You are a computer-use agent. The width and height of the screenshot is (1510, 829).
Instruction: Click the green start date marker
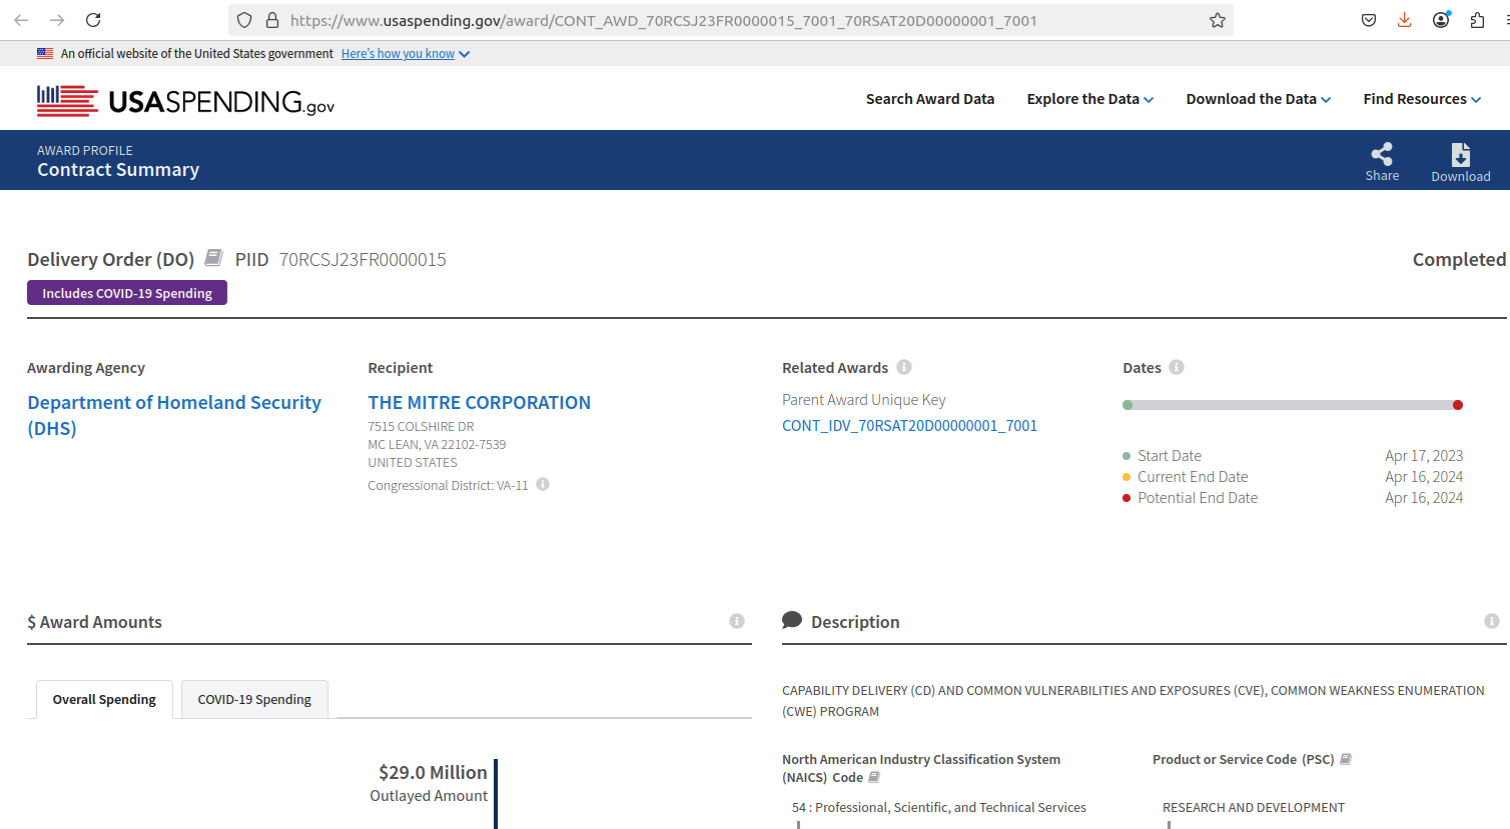(x=1128, y=405)
